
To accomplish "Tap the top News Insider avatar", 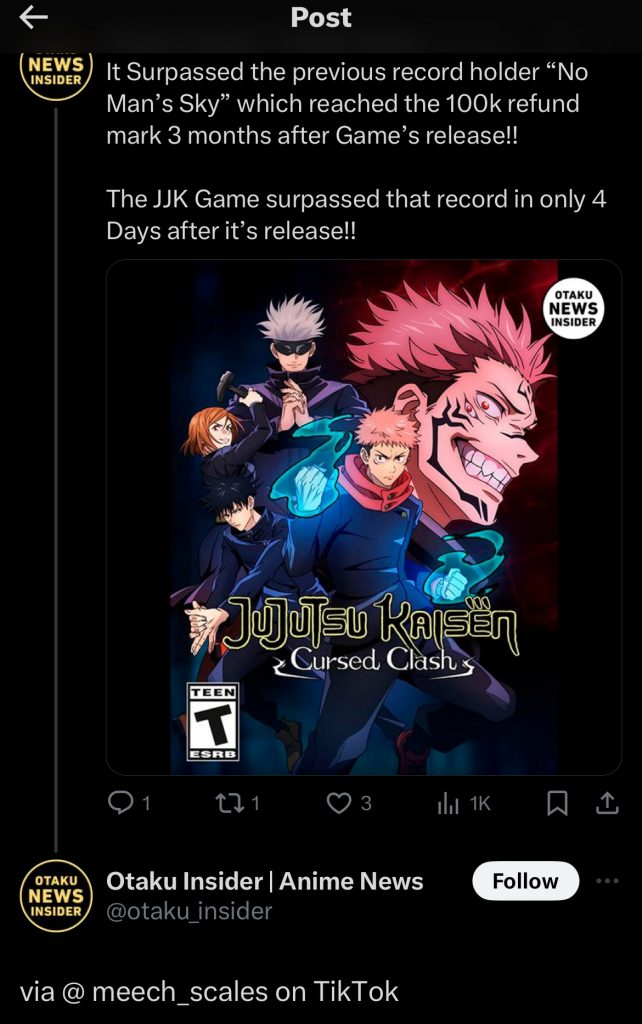I will click(x=56, y=75).
